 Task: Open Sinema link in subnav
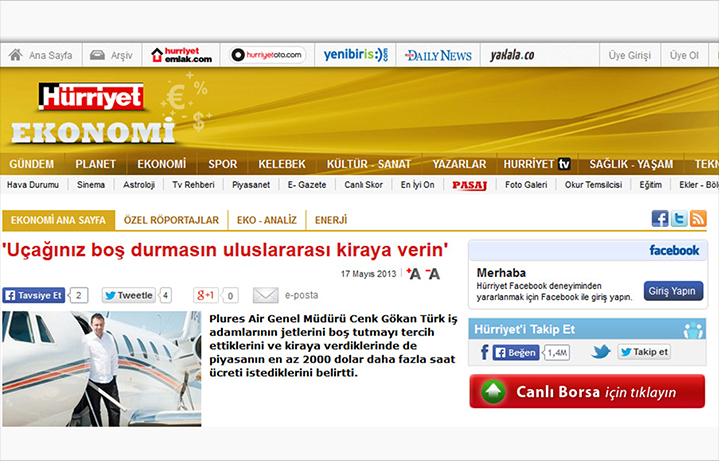tap(91, 185)
